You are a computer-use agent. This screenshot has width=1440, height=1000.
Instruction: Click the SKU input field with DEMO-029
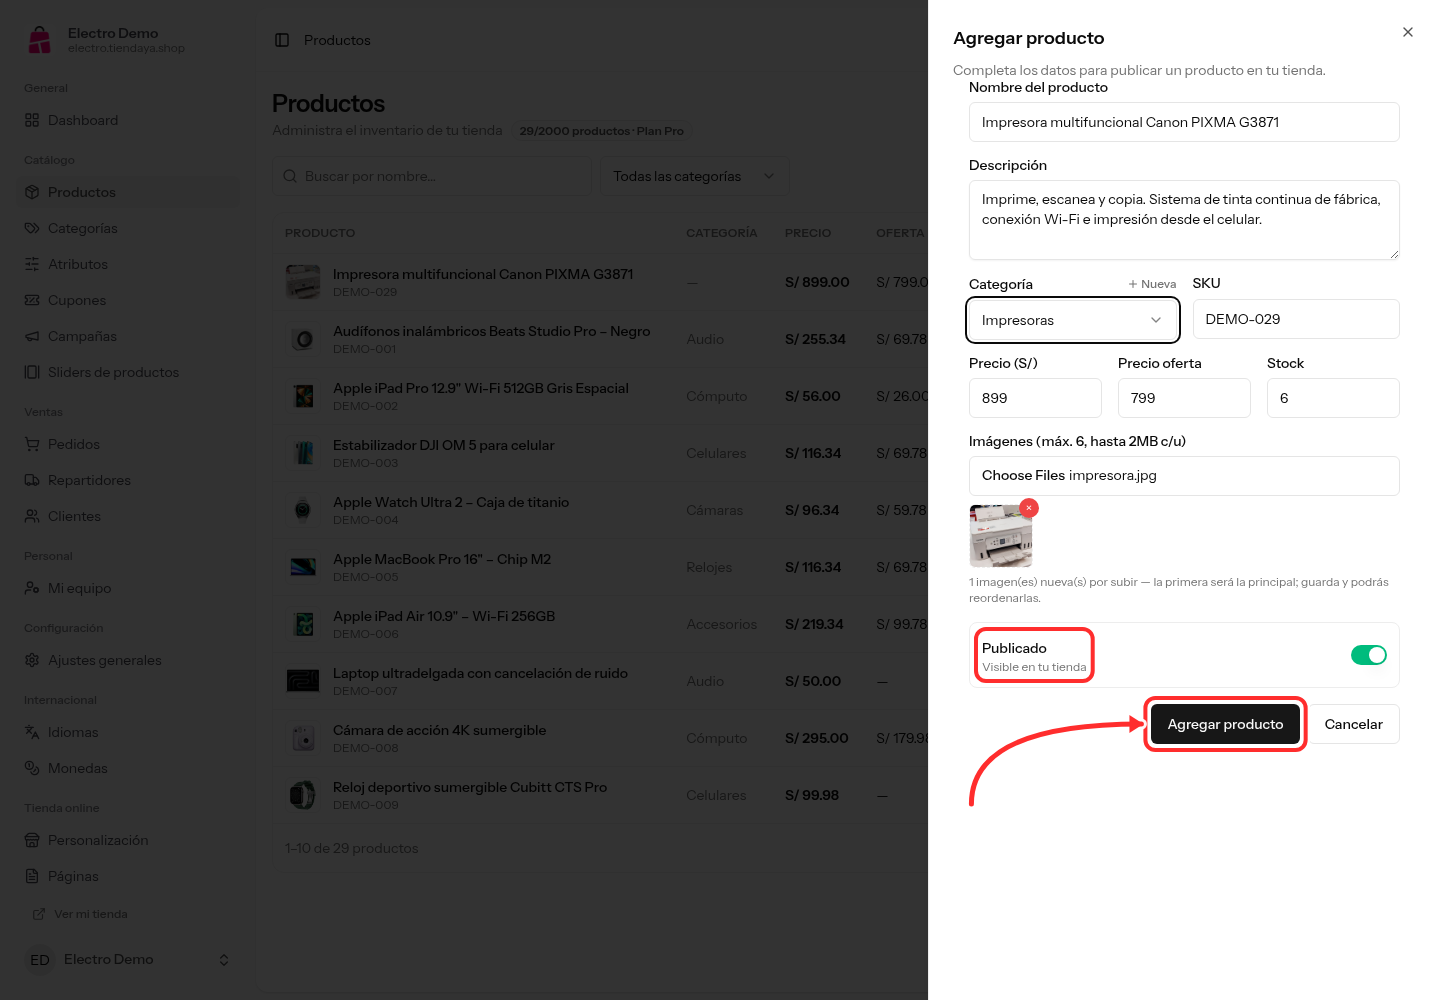1296,319
